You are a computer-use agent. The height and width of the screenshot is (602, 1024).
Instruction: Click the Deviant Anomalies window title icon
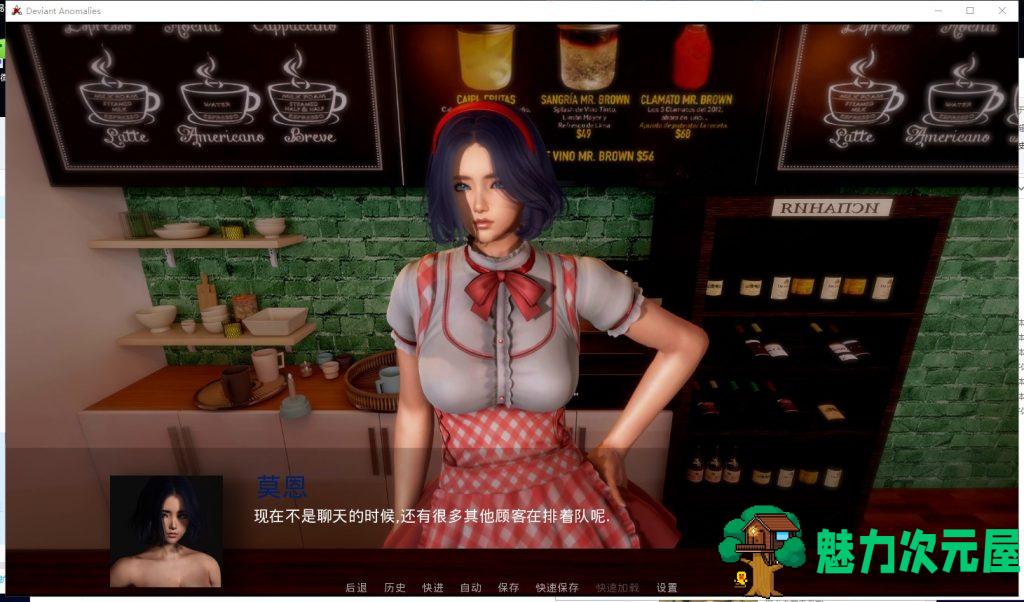[17, 10]
